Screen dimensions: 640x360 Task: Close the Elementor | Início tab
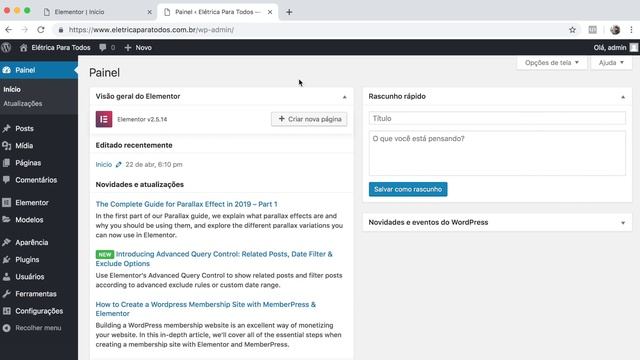pyautogui.click(x=149, y=12)
